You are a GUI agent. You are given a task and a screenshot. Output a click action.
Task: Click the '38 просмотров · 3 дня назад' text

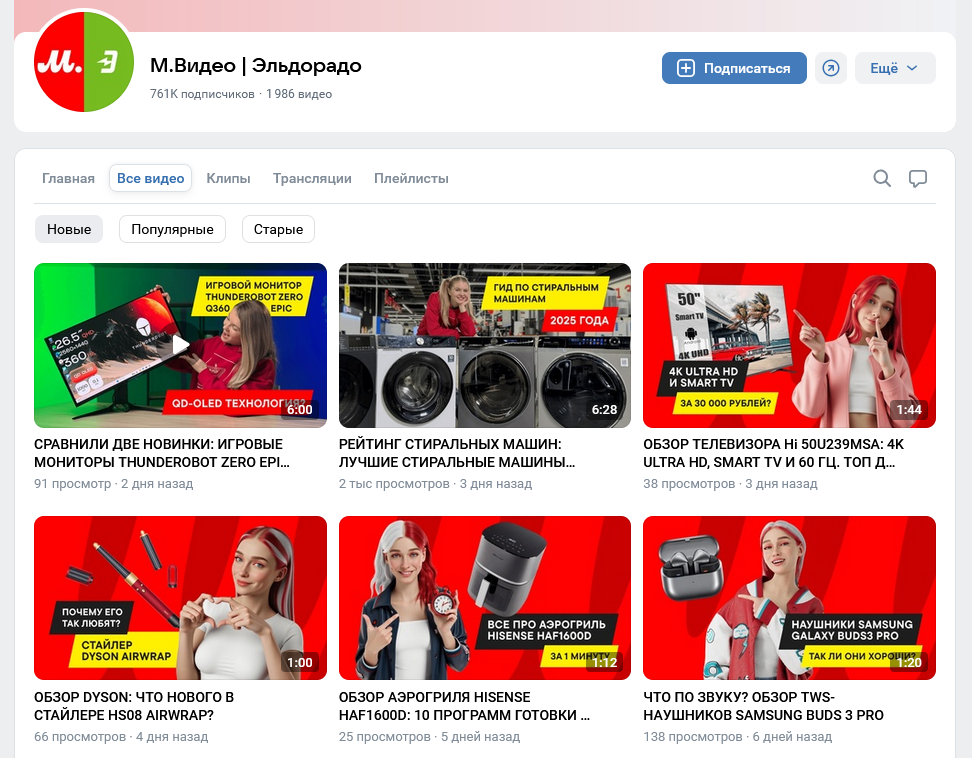(x=730, y=484)
